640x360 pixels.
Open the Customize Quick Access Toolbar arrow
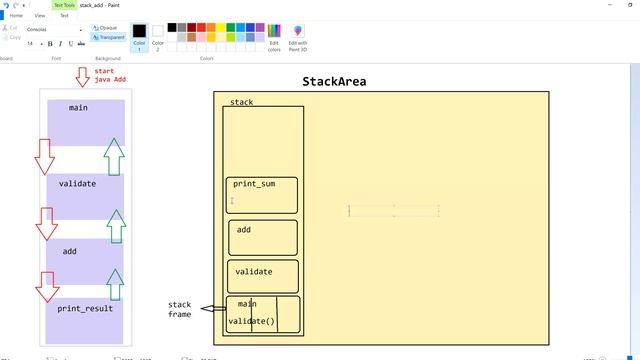click(24, 6)
